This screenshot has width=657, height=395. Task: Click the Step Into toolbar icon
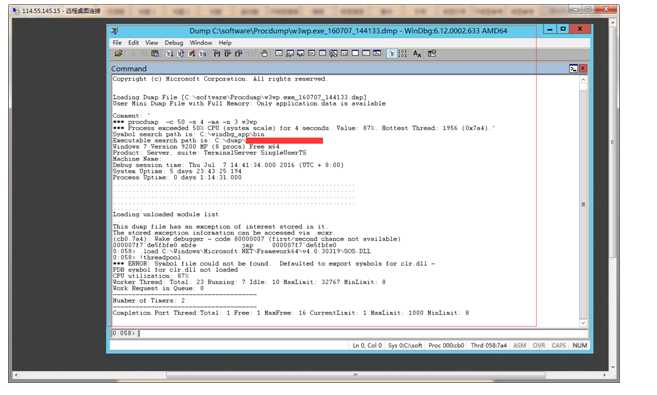217,53
